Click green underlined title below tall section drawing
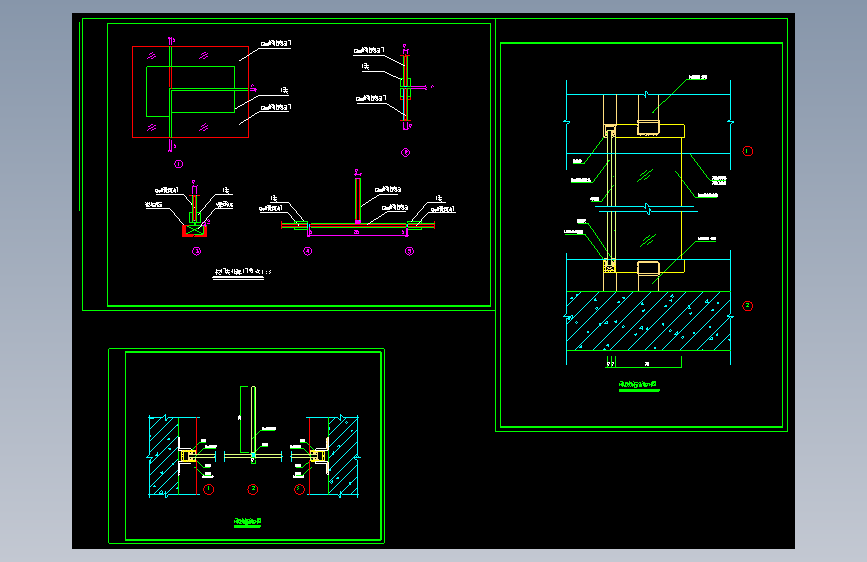This screenshot has height=562, width=867. [638, 384]
